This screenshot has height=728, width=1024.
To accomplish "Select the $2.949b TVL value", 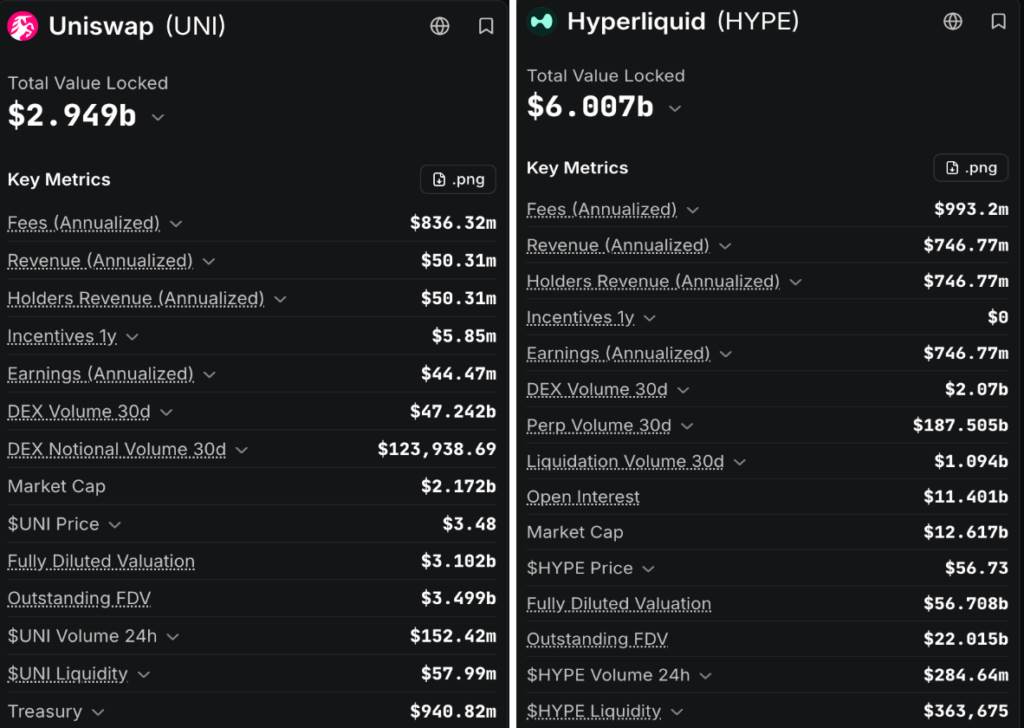I will [72, 116].
